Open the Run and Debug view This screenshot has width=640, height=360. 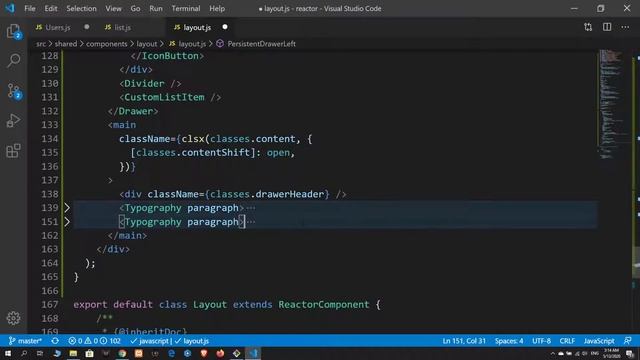[13, 121]
